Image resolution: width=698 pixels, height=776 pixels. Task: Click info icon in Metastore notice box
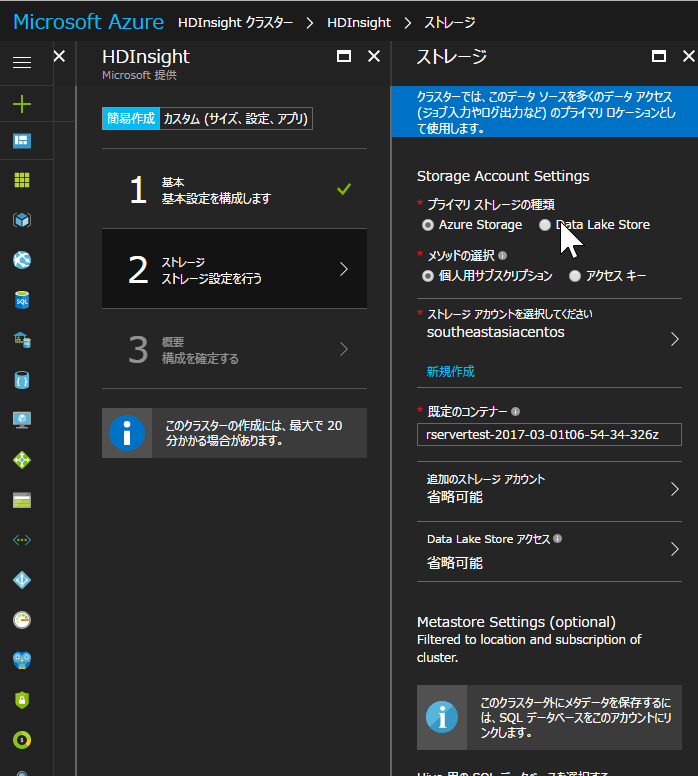[442, 717]
